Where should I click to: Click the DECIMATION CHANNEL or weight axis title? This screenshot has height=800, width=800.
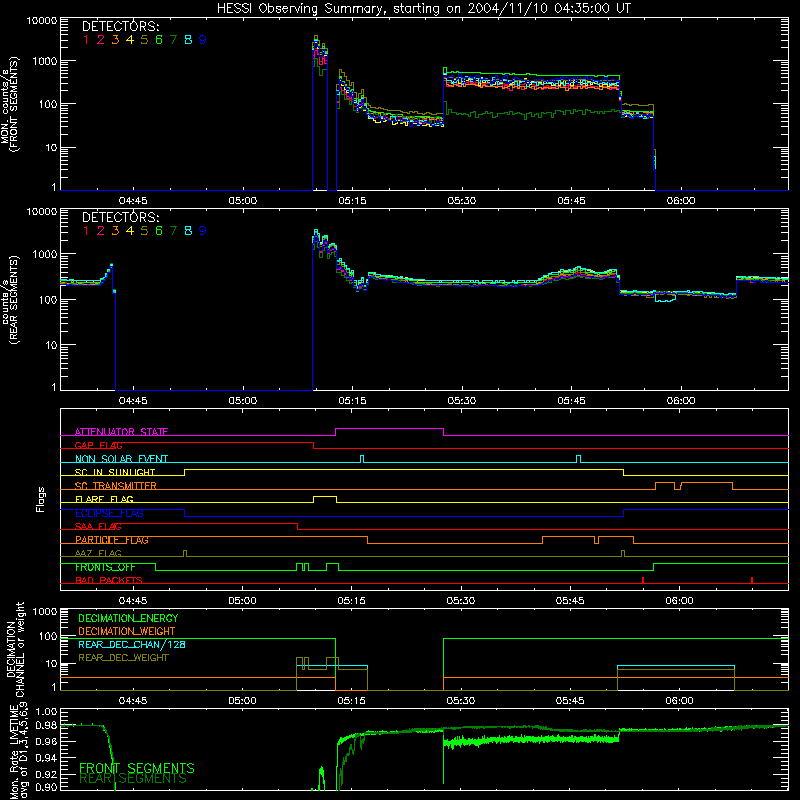(x=15, y=650)
